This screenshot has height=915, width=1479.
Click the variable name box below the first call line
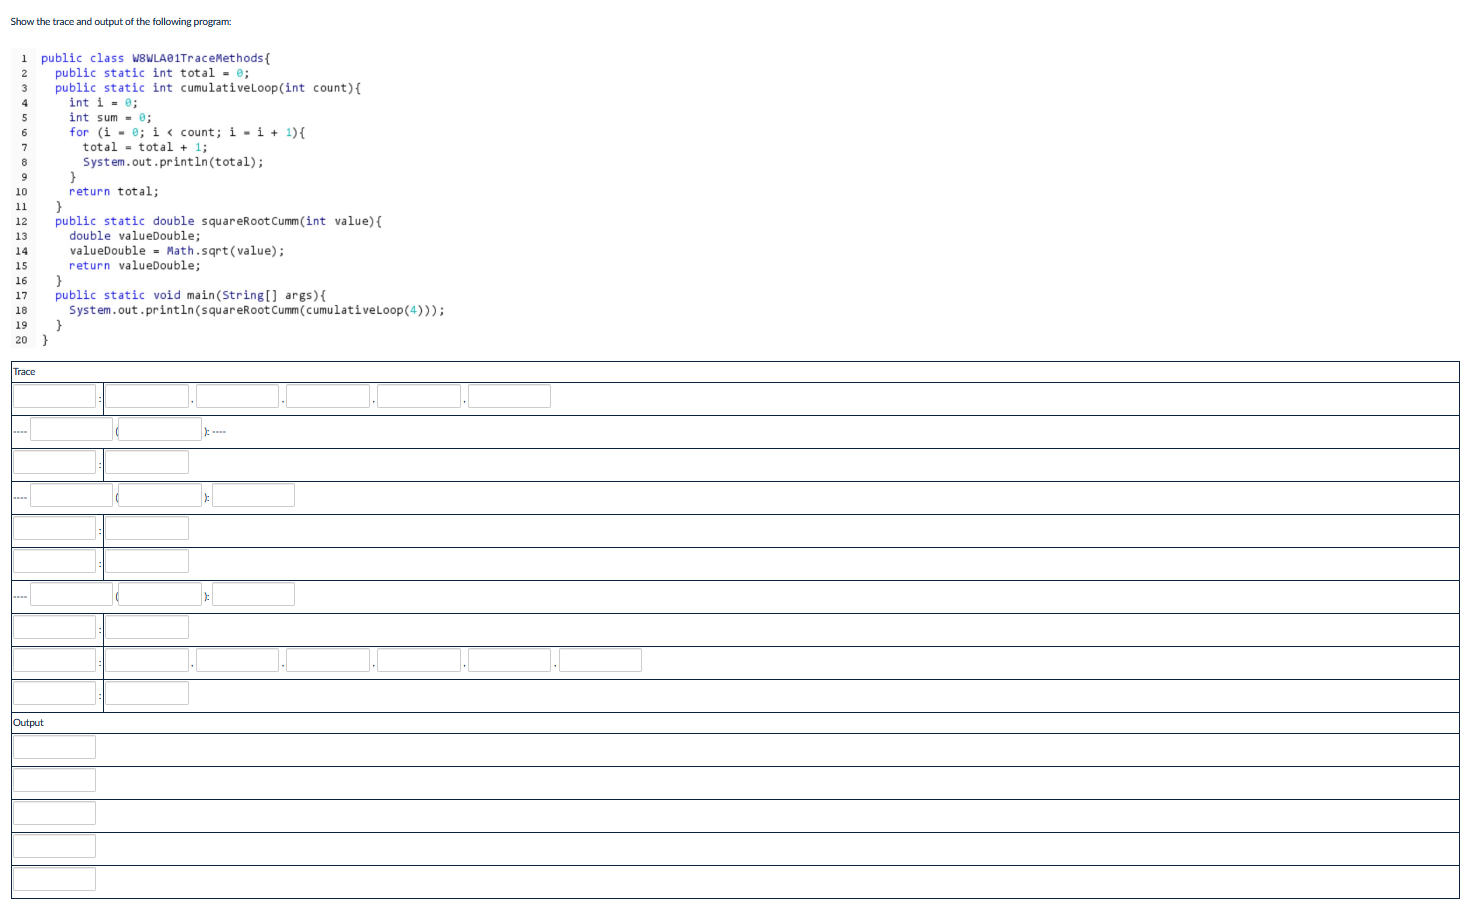point(54,461)
